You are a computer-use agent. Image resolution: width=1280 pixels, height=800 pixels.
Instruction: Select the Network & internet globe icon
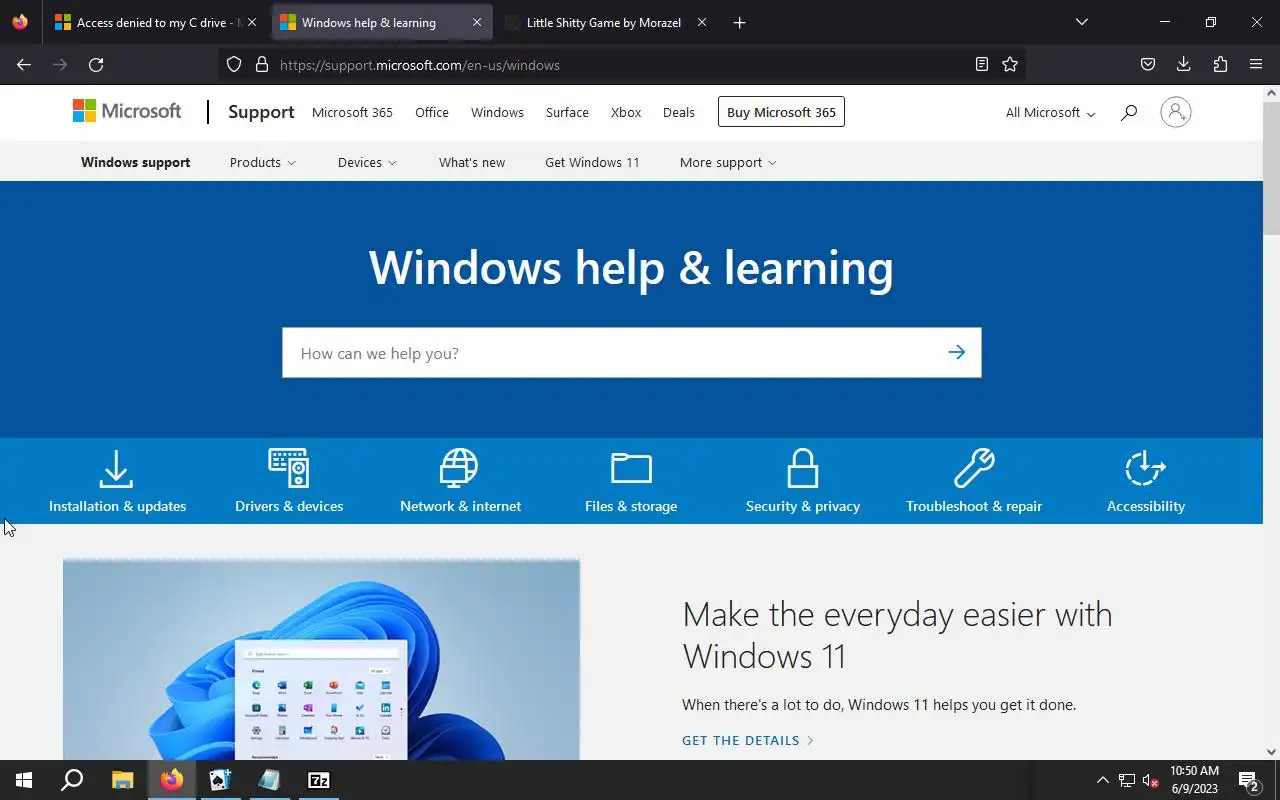tap(459, 468)
